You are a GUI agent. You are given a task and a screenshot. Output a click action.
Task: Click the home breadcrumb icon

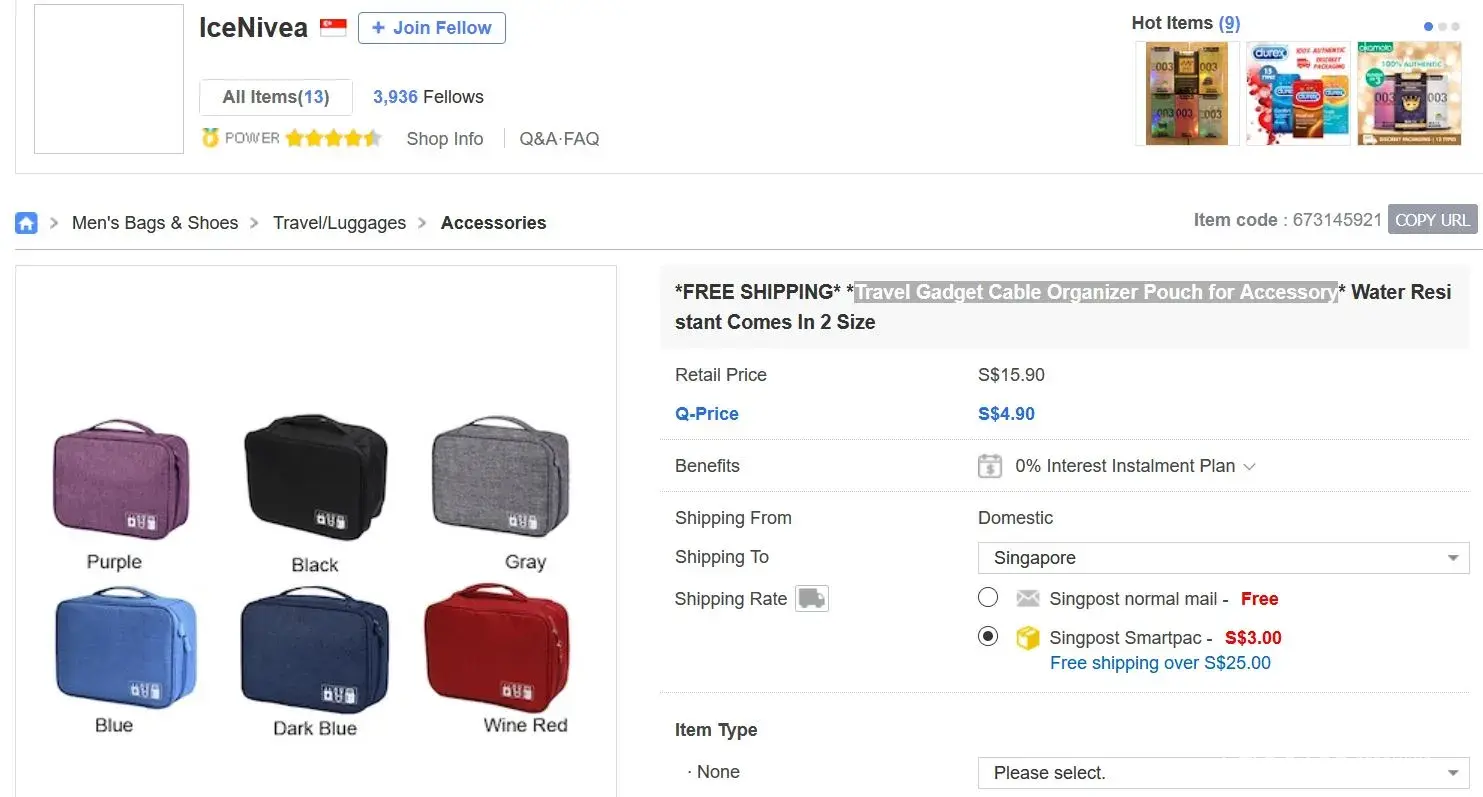(26, 223)
